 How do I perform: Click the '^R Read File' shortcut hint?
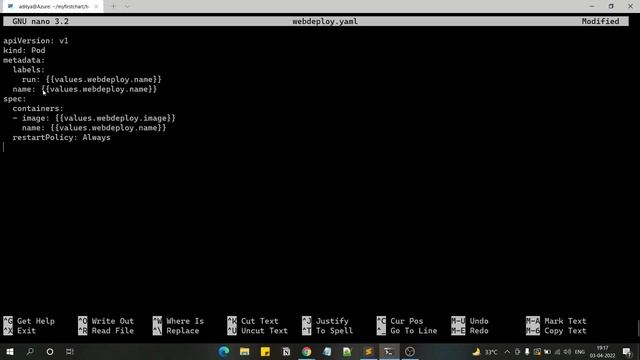tap(106, 331)
